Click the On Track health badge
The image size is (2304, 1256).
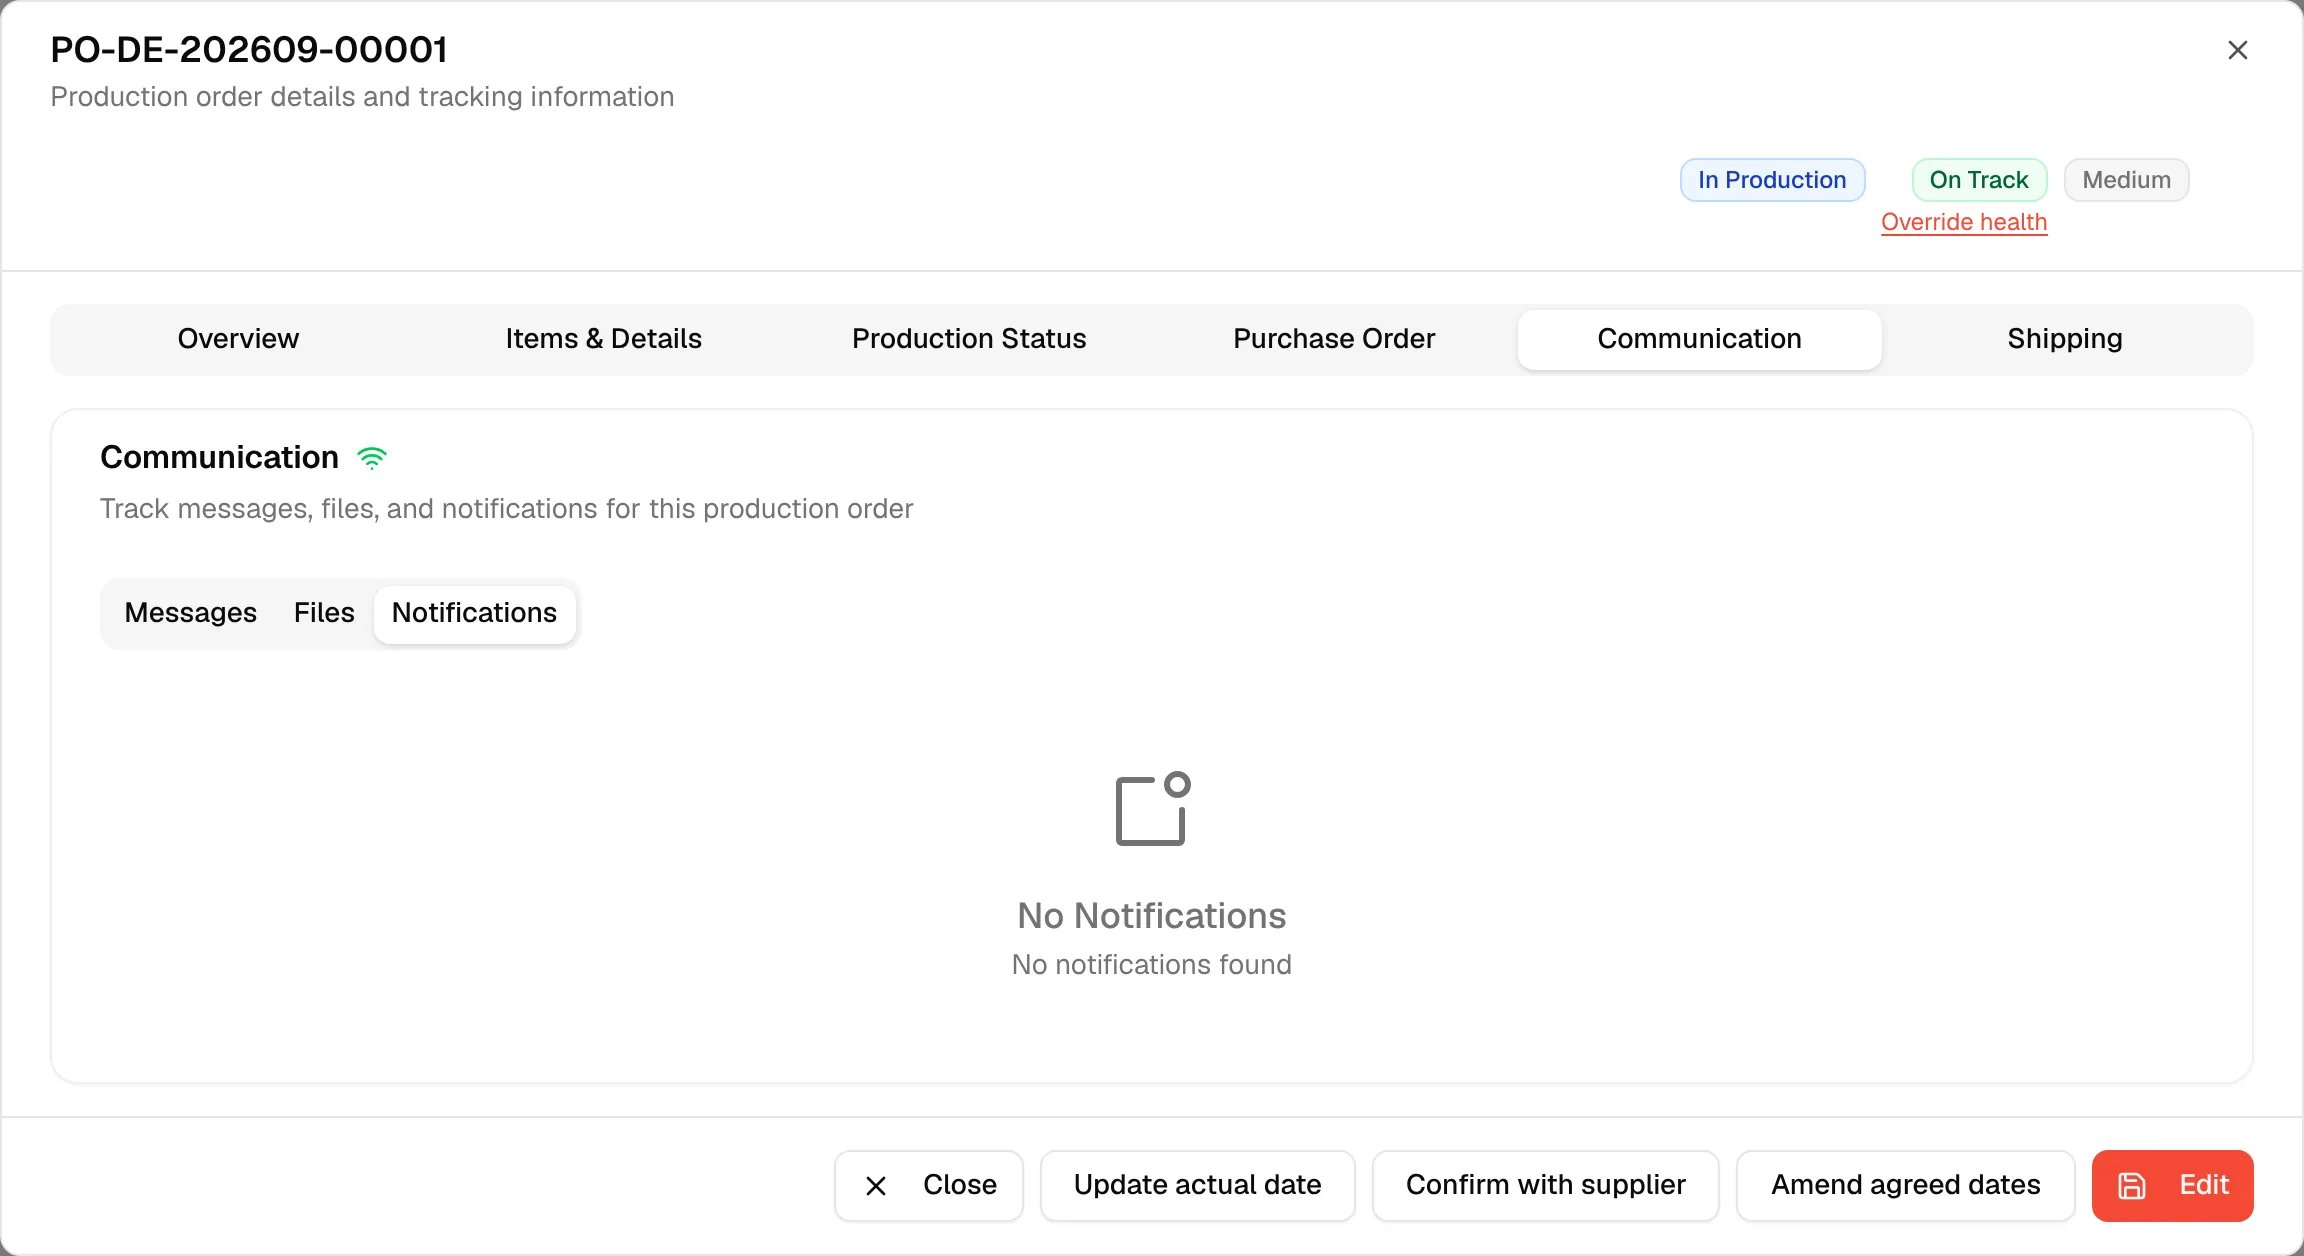pyautogui.click(x=1979, y=180)
